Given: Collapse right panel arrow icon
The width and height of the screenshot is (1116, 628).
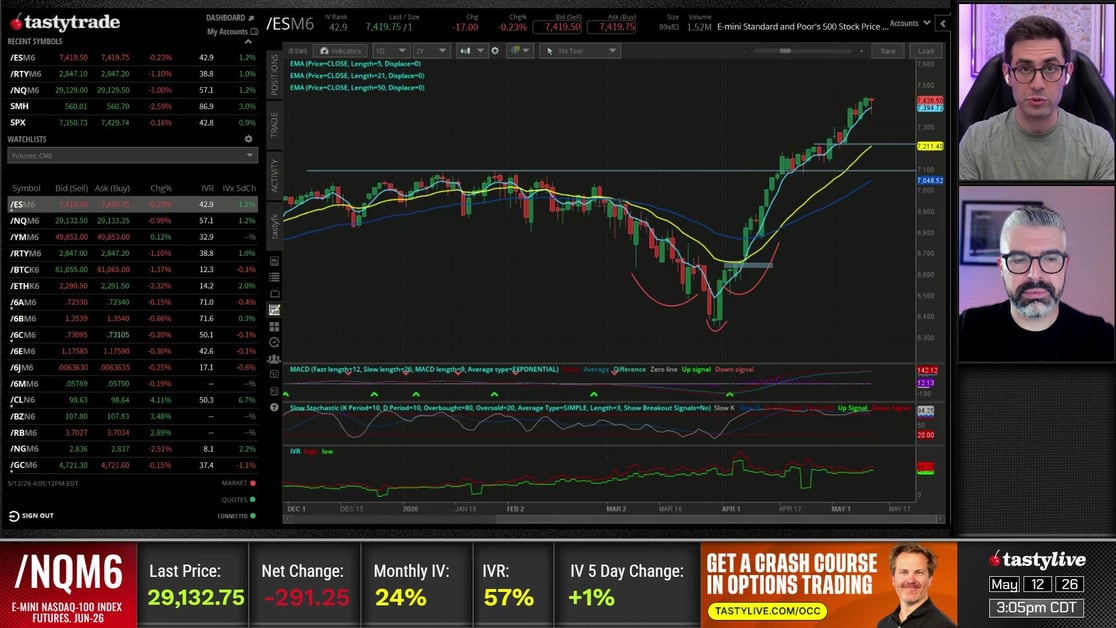Looking at the screenshot, I should [943, 24].
